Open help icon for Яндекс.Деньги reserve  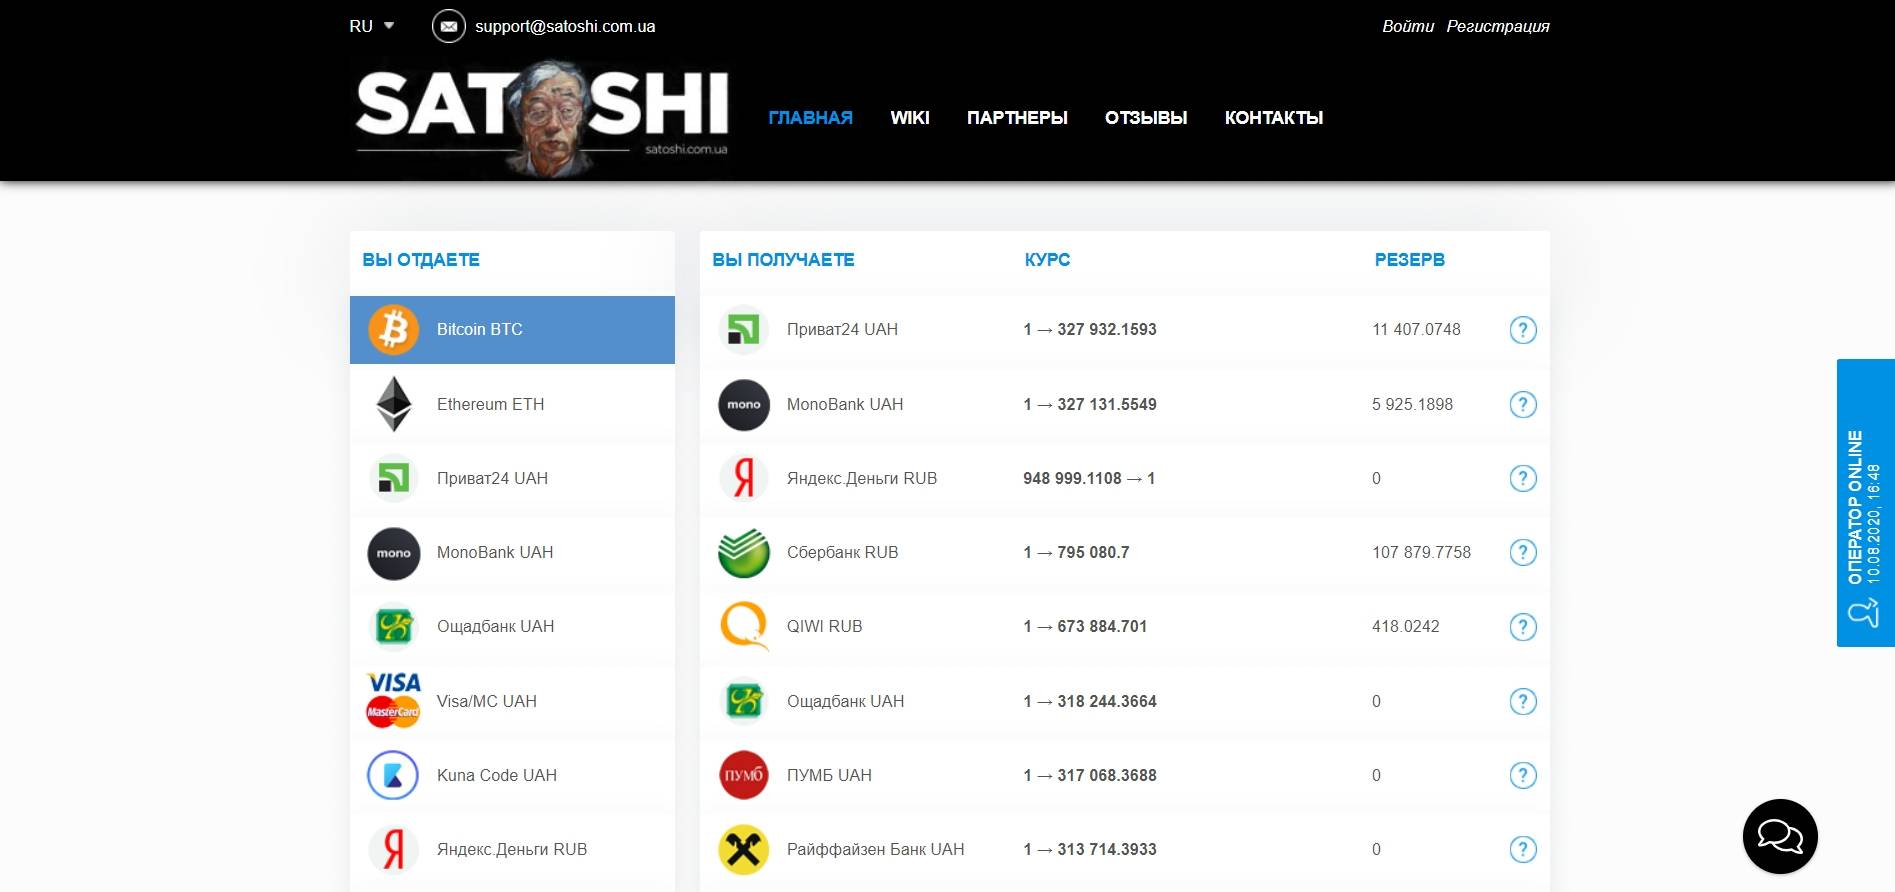[1522, 478]
